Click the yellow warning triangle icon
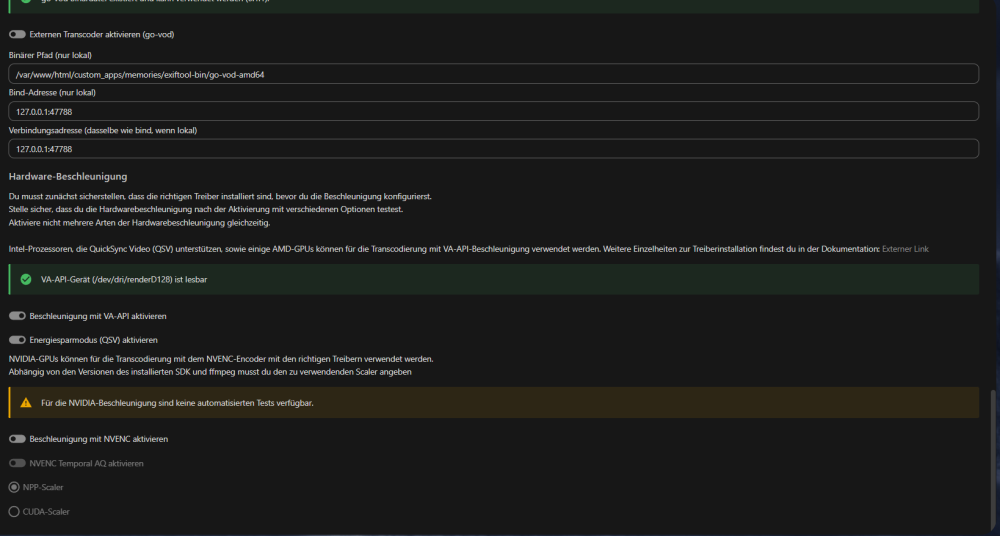The height and width of the screenshot is (536, 1000). click(x=26, y=403)
